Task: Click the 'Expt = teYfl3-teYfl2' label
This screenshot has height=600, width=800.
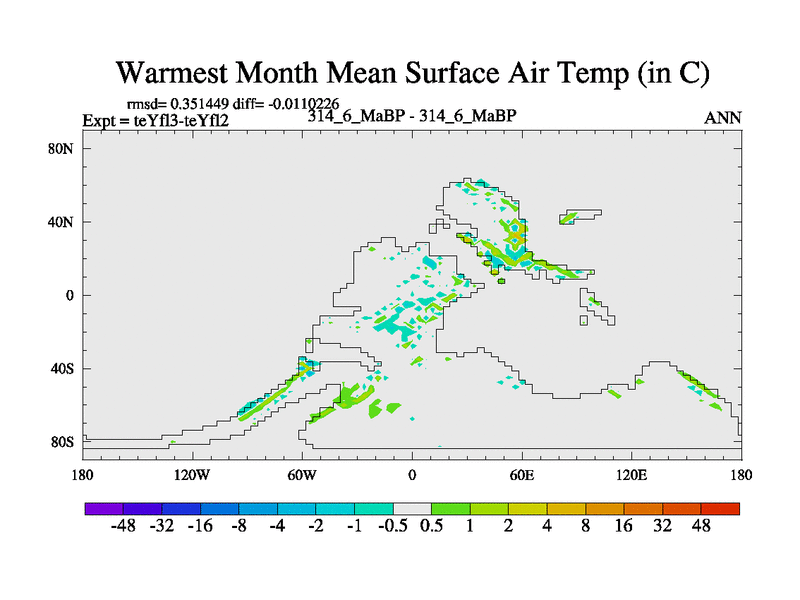Action: (x=156, y=121)
